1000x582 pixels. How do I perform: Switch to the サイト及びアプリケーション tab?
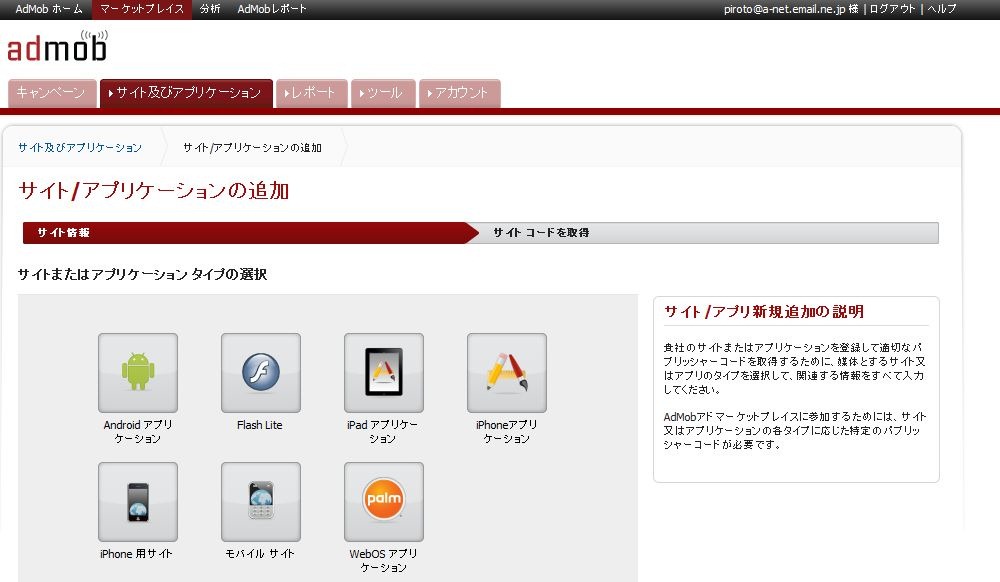(x=186, y=93)
